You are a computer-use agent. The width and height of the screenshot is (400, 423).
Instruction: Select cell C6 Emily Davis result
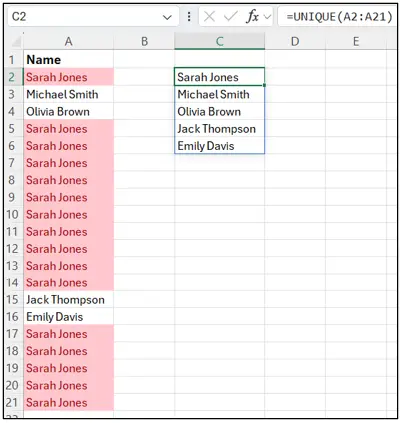tap(219, 146)
